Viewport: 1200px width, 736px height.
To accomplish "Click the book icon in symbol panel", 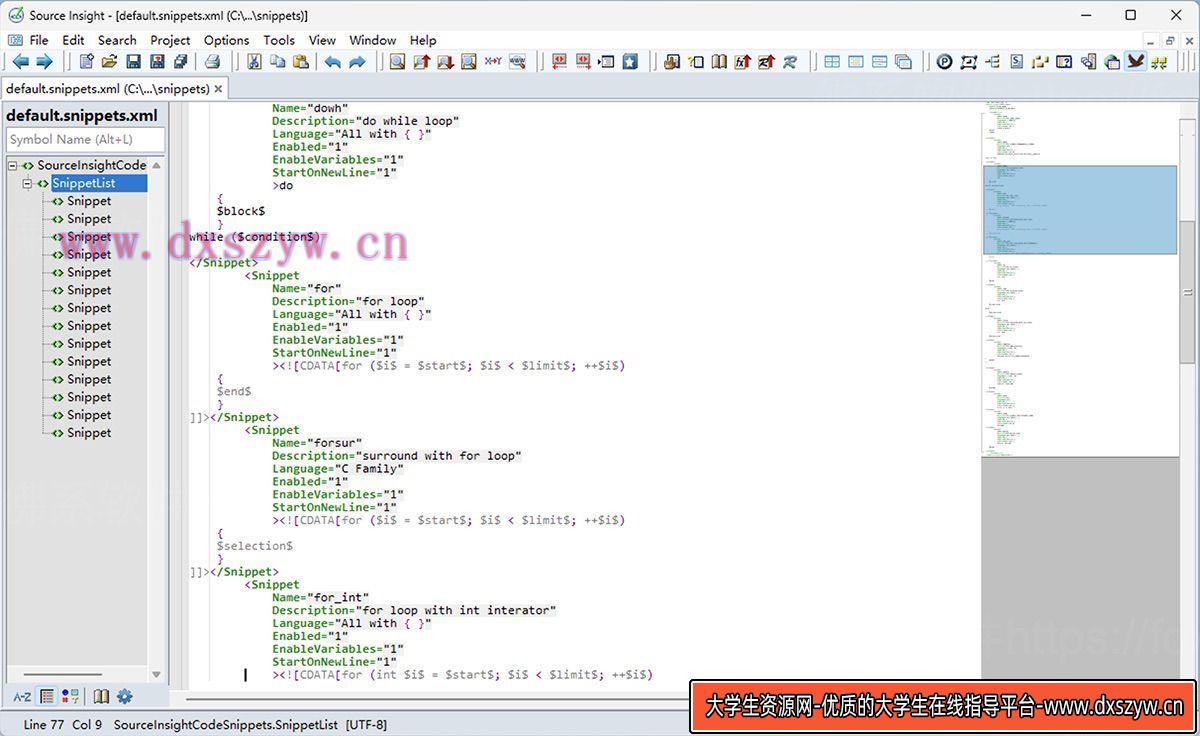I will (x=101, y=697).
